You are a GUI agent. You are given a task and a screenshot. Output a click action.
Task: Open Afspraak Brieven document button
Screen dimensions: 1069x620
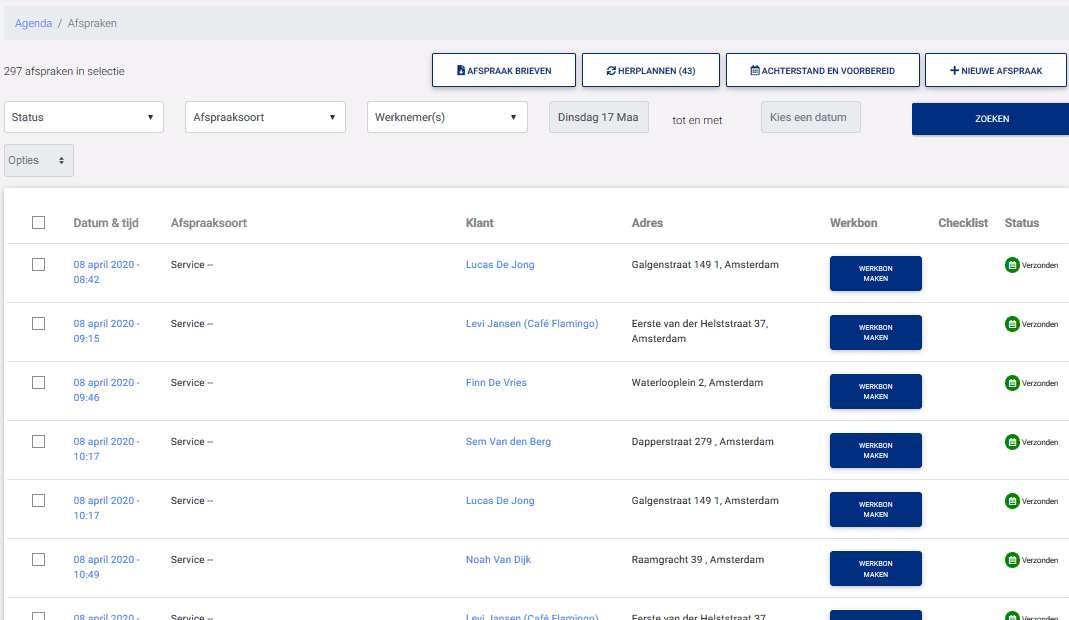click(x=504, y=71)
